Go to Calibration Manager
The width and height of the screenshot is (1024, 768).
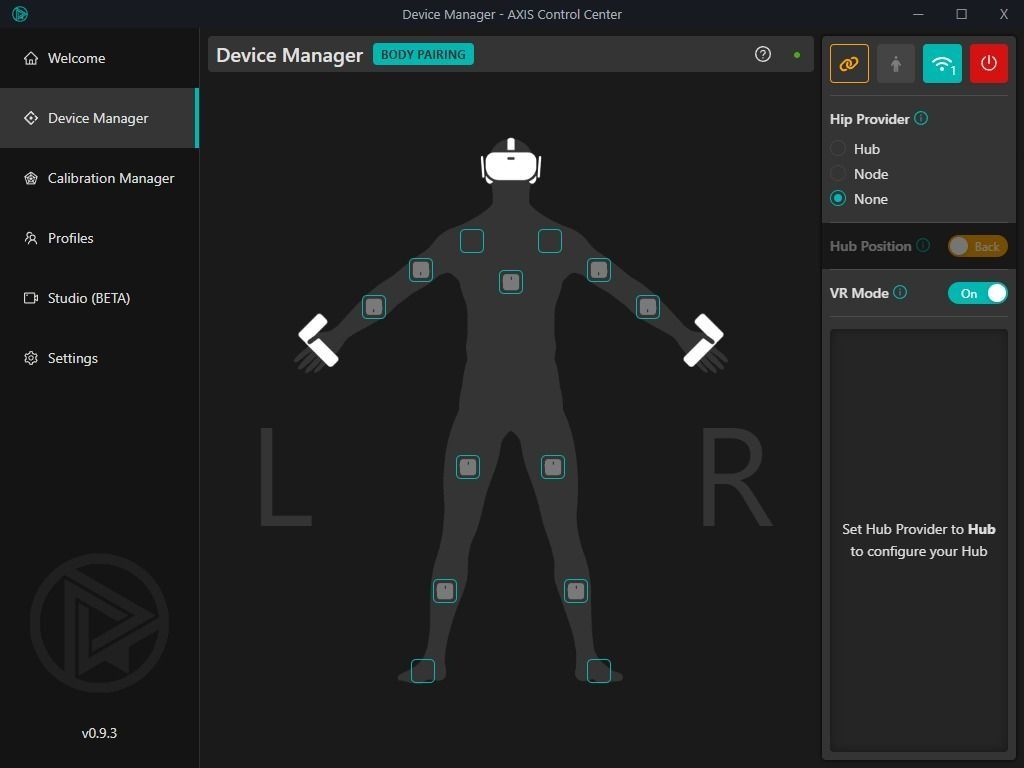point(99,178)
